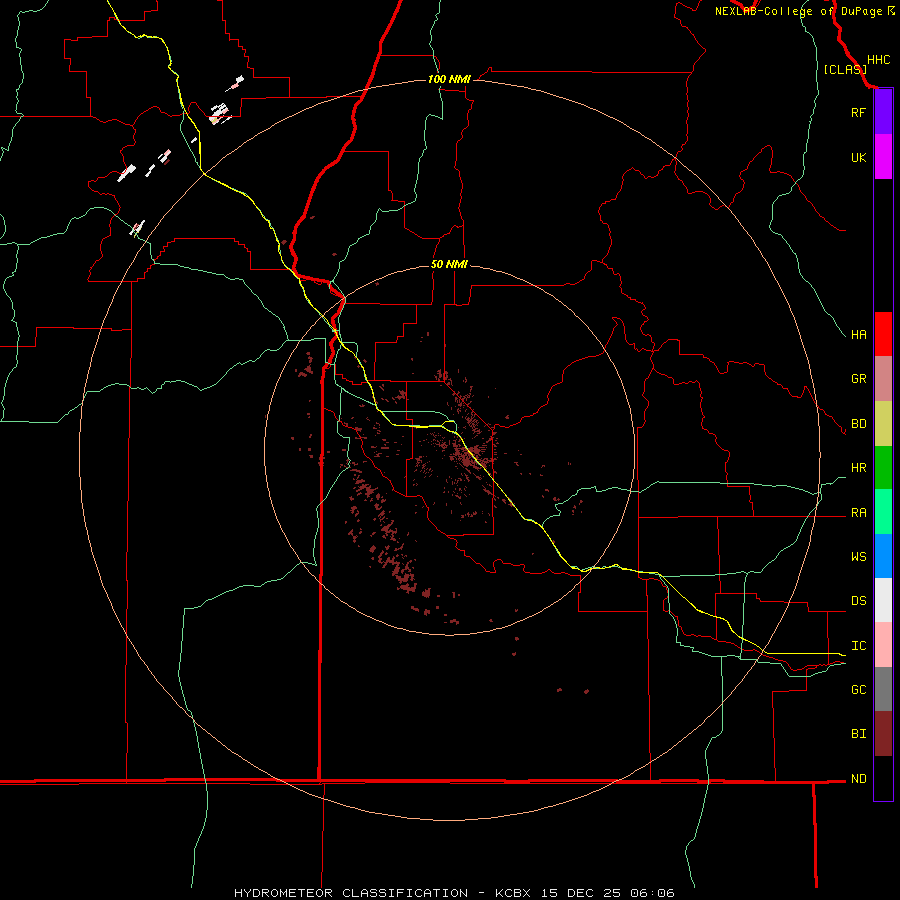This screenshot has width=900, height=900.
Task: Click the KCBX radar site identifier
Action: pos(513,893)
